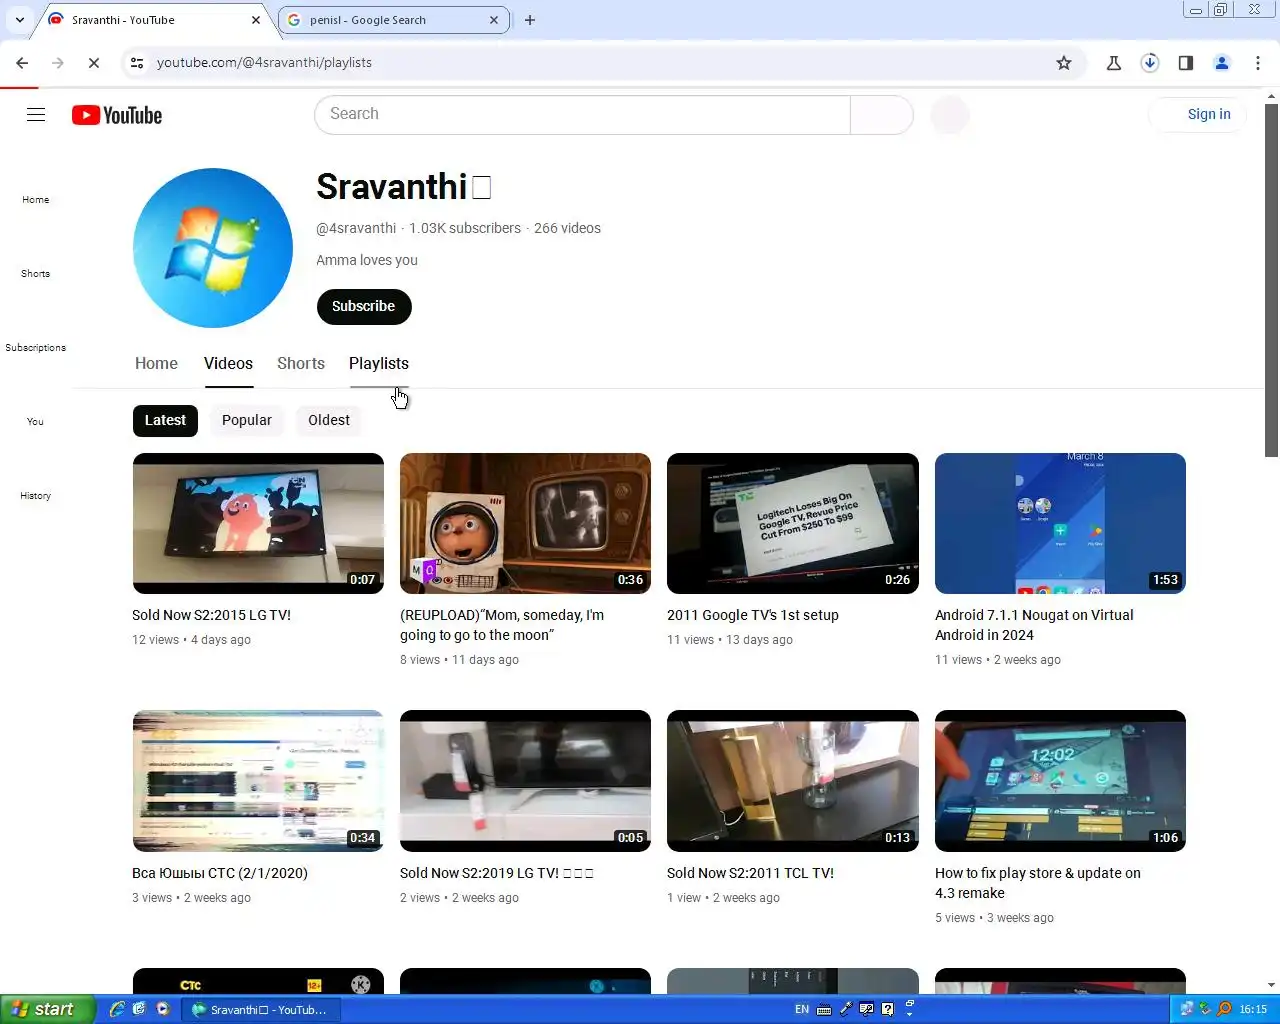Click the YouTube search submit button
The image size is (1280, 1024).
point(881,115)
